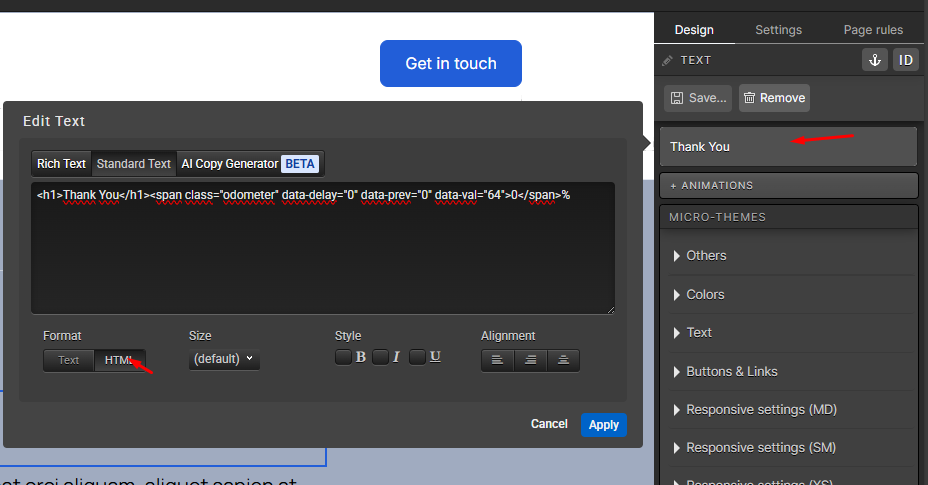Click the ID button in Text header
The height and width of the screenshot is (485, 928).
(905, 60)
